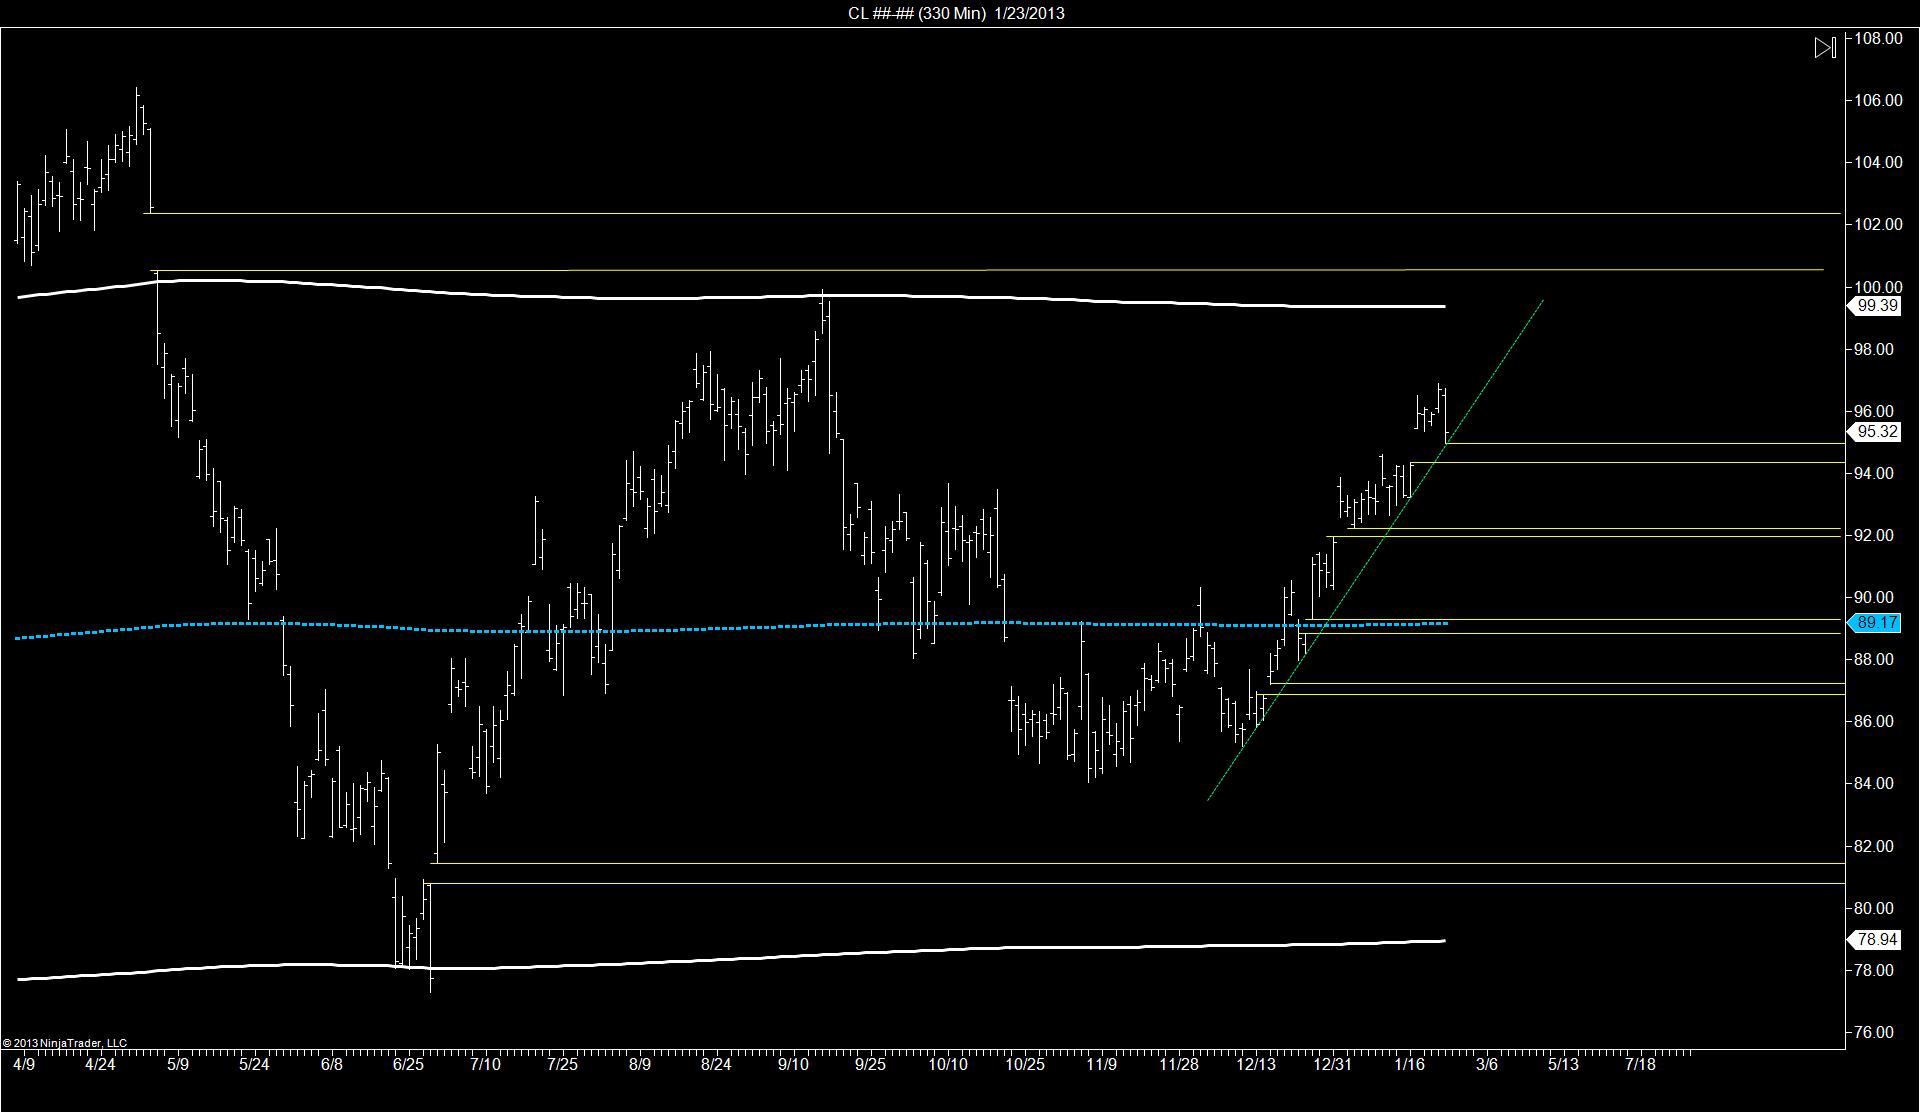Select the 95.32 last price marker
This screenshot has height=1113, width=1920.
(1875, 432)
